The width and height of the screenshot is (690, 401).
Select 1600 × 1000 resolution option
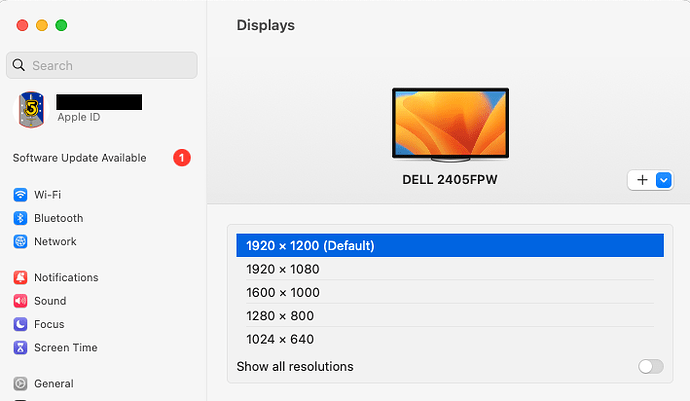pyautogui.click(x=450, y=292)
